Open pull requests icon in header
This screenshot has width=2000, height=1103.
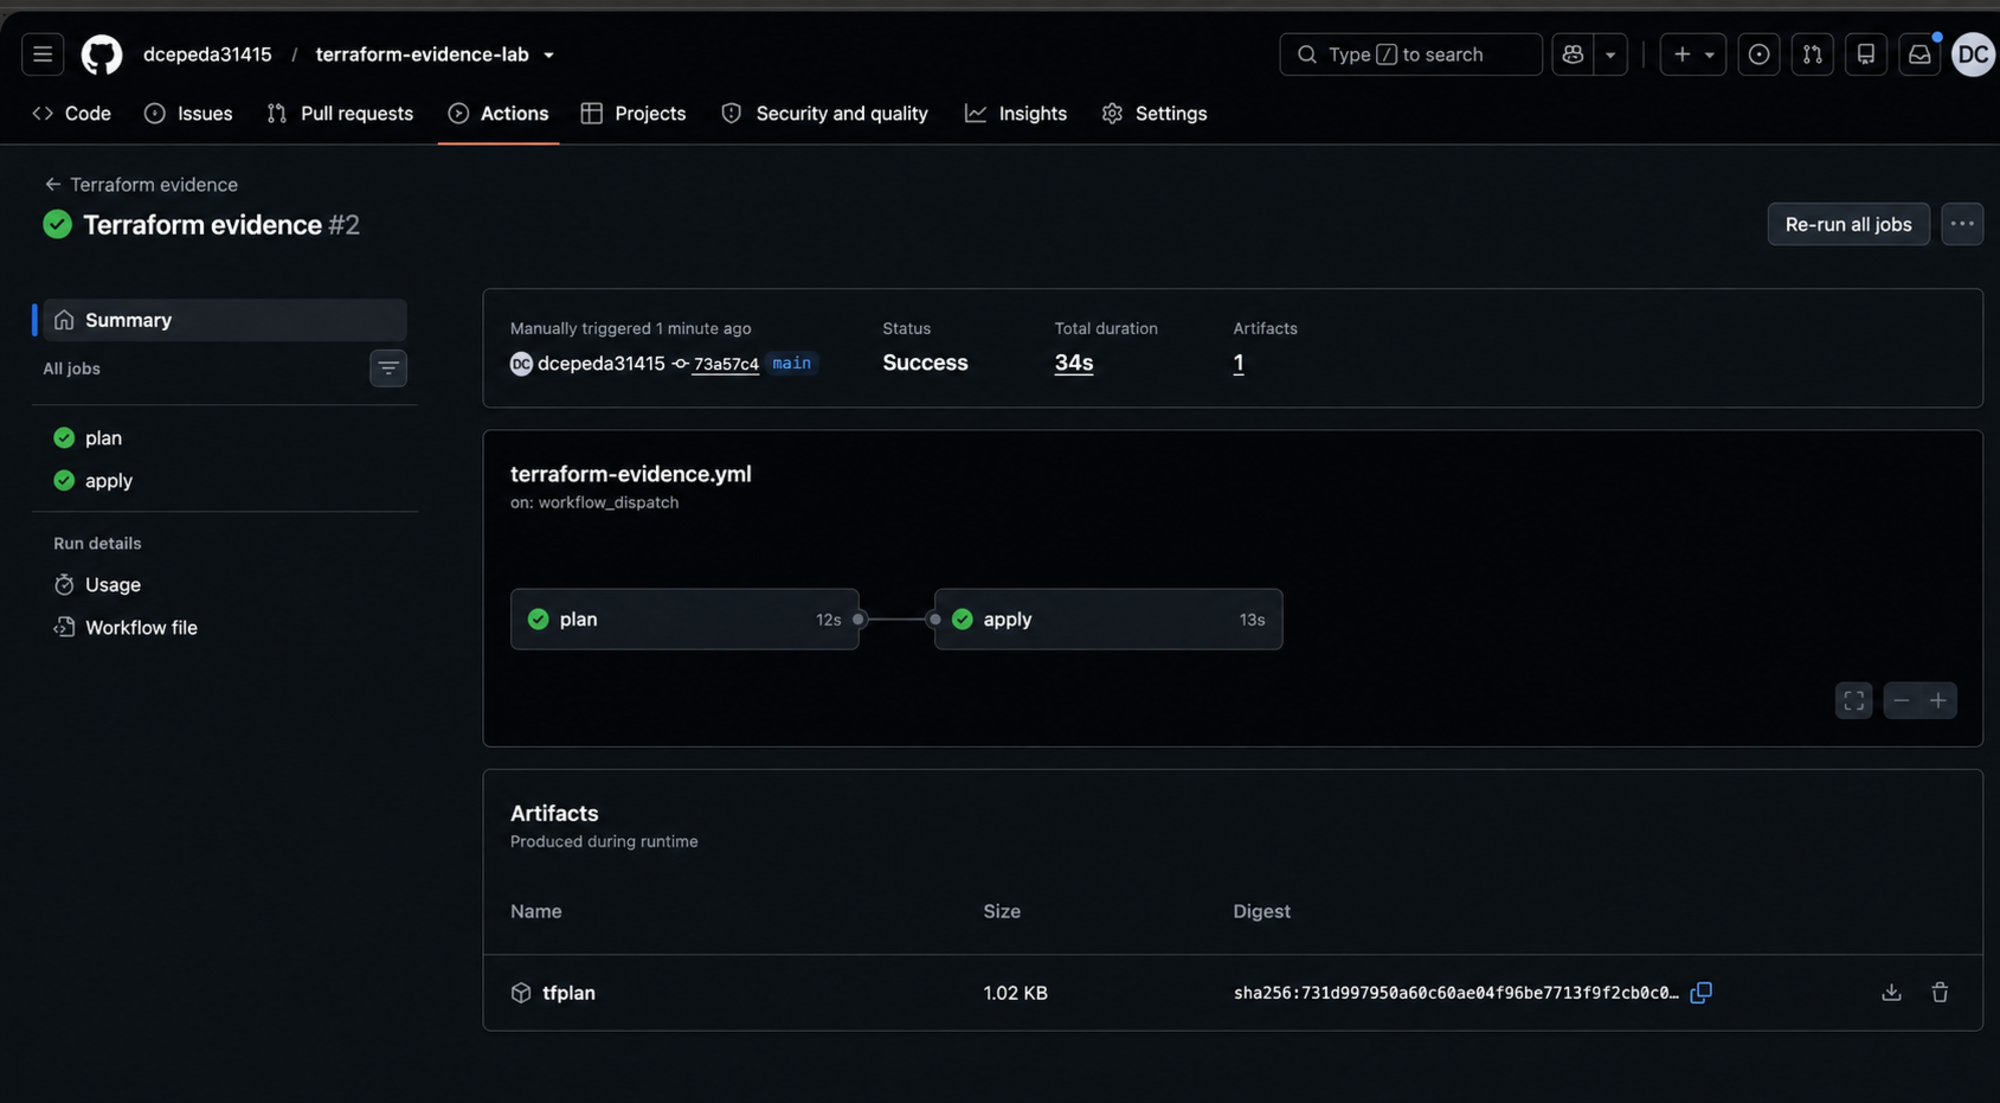point(1812,54)
